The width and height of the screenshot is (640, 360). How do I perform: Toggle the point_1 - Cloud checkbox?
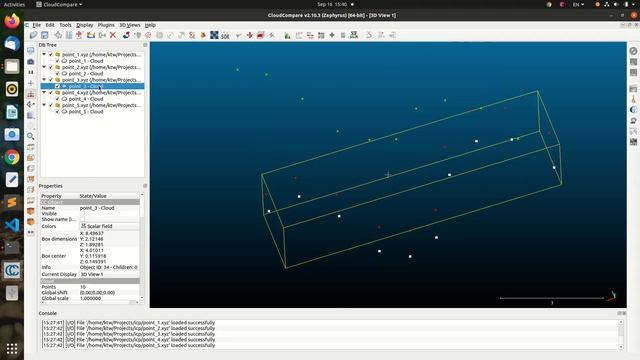[x=57, y=61]
